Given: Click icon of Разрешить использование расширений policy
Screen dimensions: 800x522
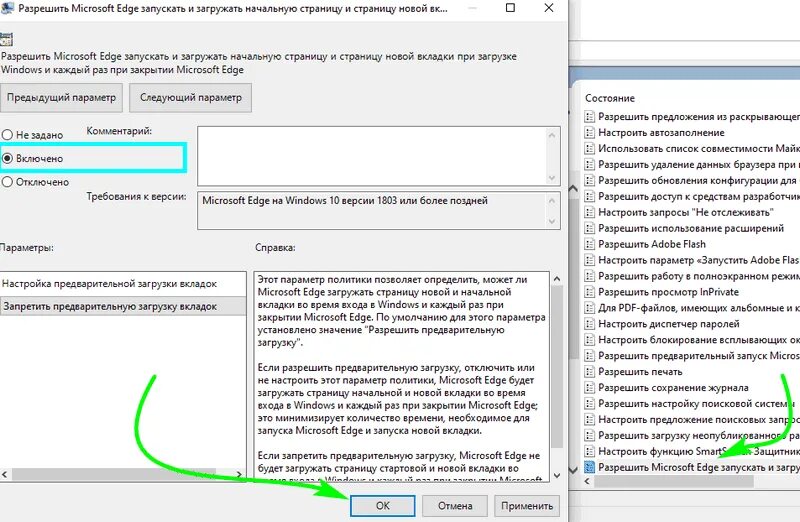Looking at the screenshot, I should 589,228.
